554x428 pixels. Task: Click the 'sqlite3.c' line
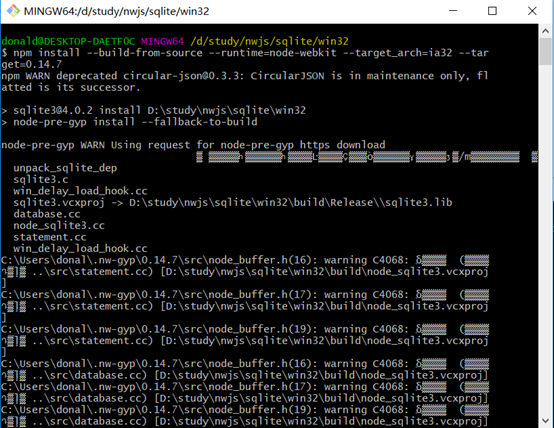(41, 180)
